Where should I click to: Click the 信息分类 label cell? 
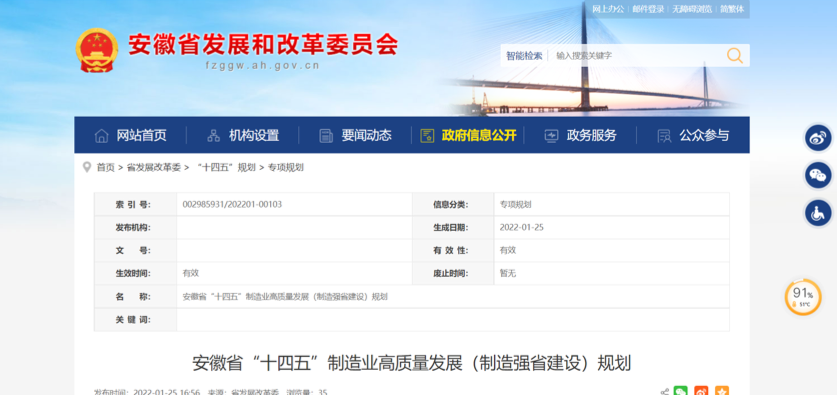click(x=453, y=204)
